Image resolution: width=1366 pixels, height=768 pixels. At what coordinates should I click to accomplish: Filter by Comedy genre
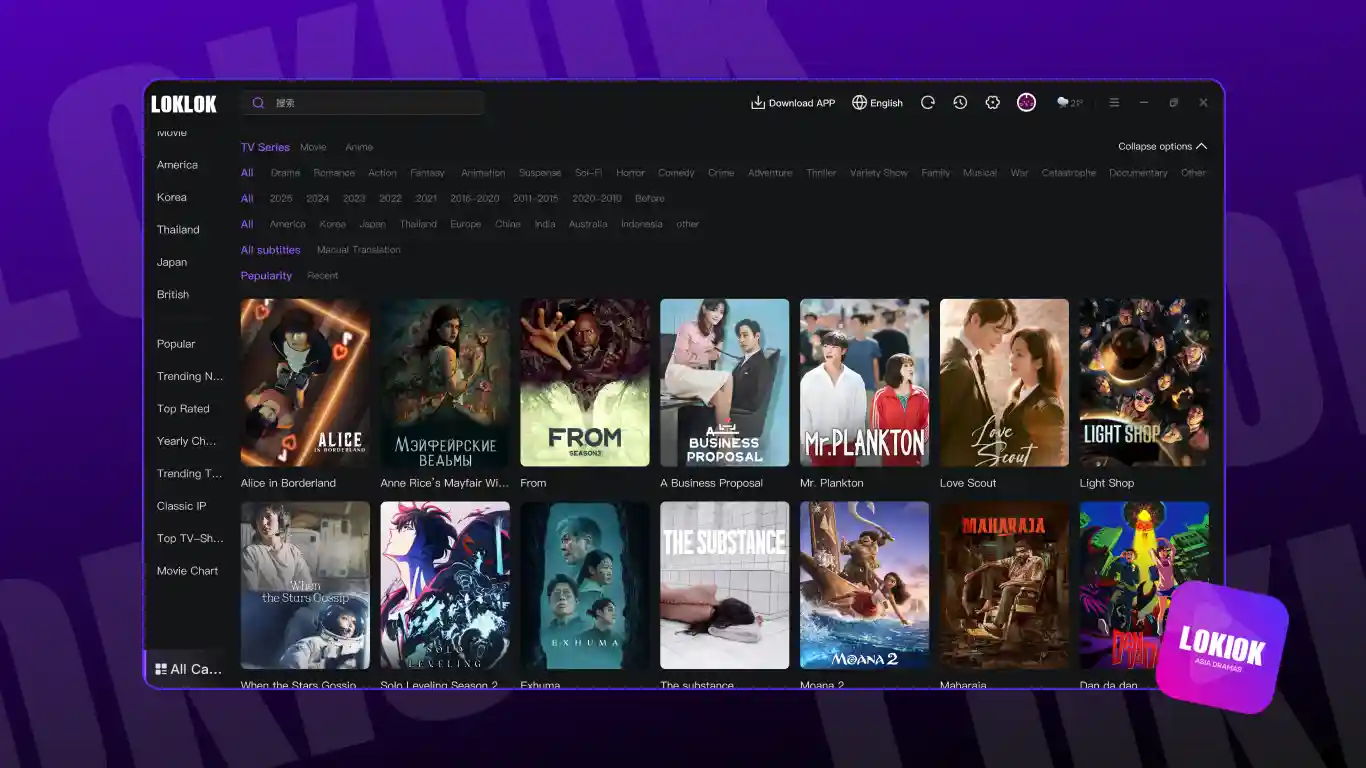[676, 173]
